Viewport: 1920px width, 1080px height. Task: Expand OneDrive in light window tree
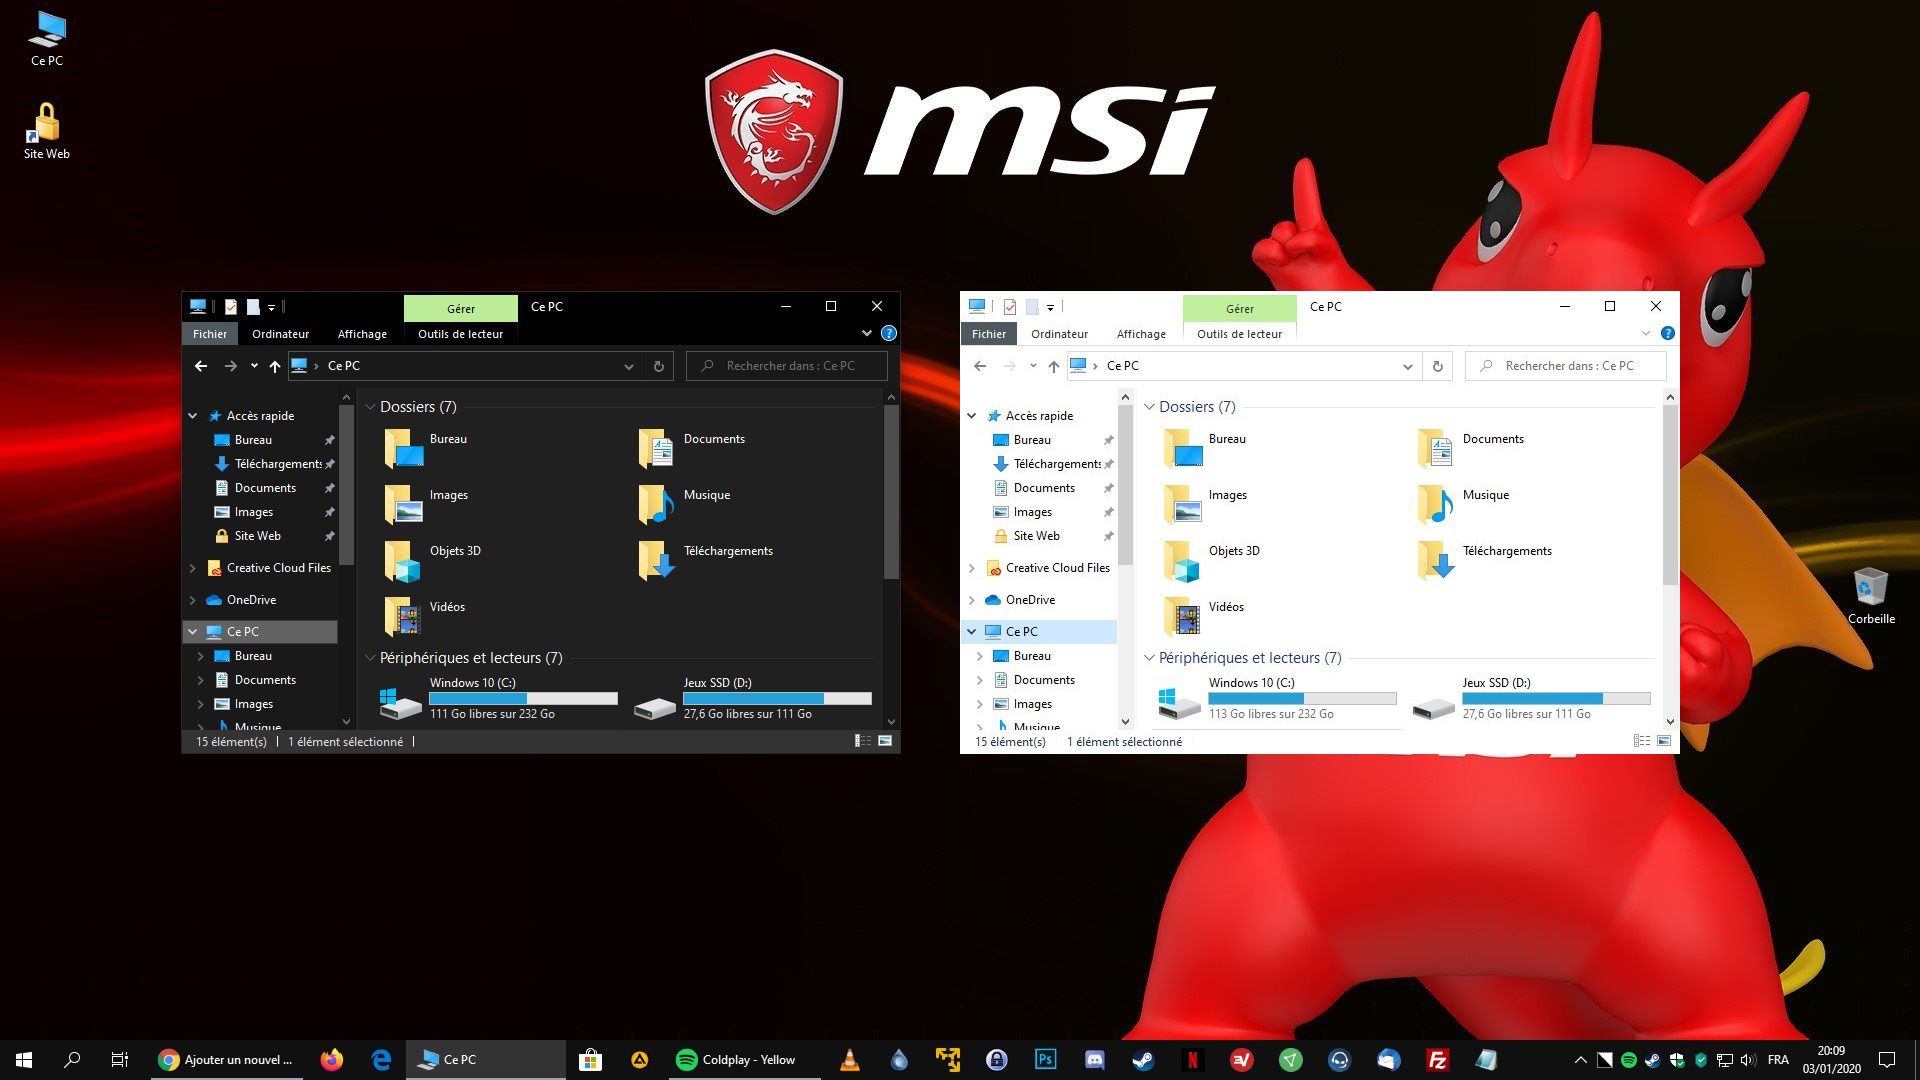[971, 600]
